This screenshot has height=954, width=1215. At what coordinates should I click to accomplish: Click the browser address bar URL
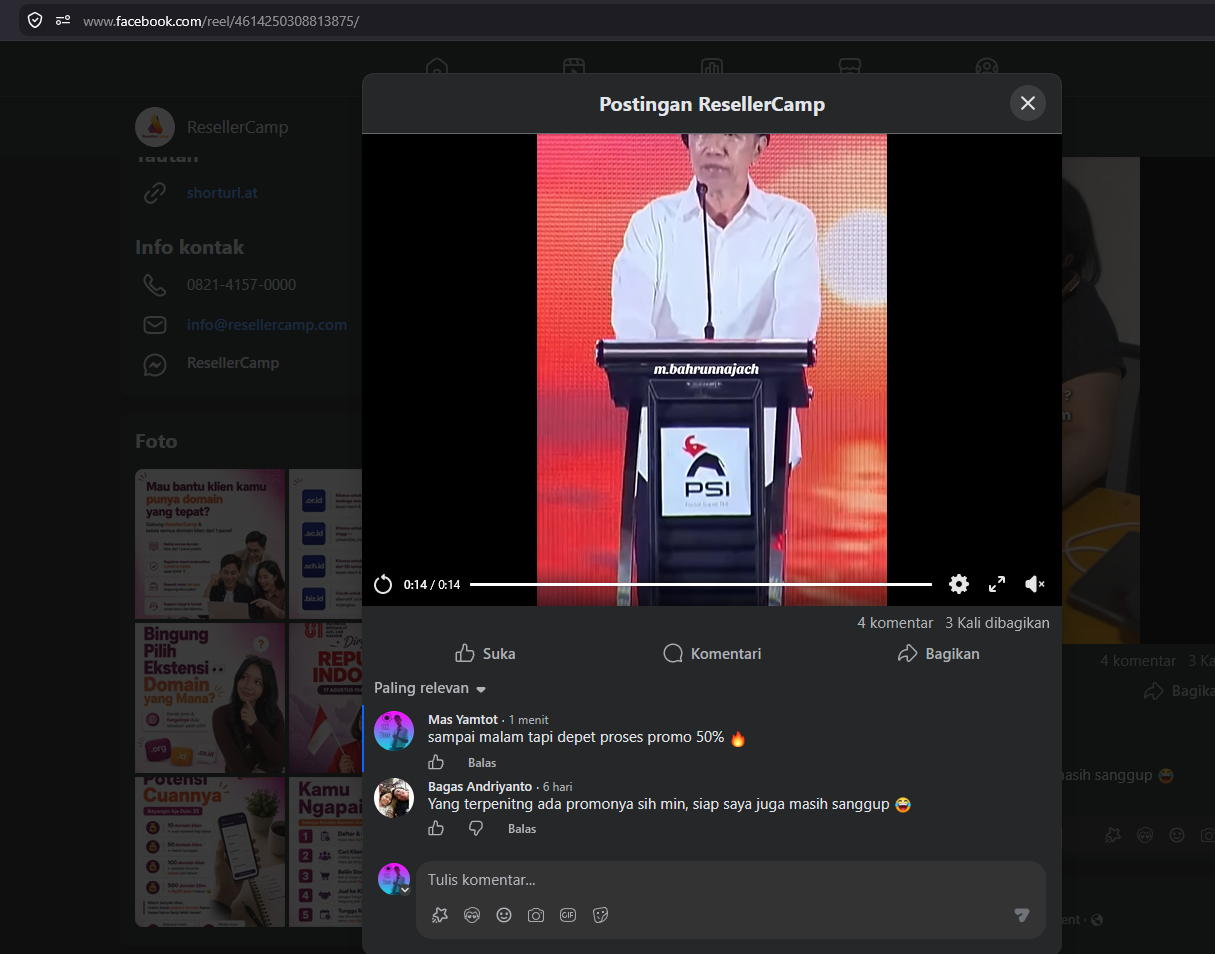(221, 20)
